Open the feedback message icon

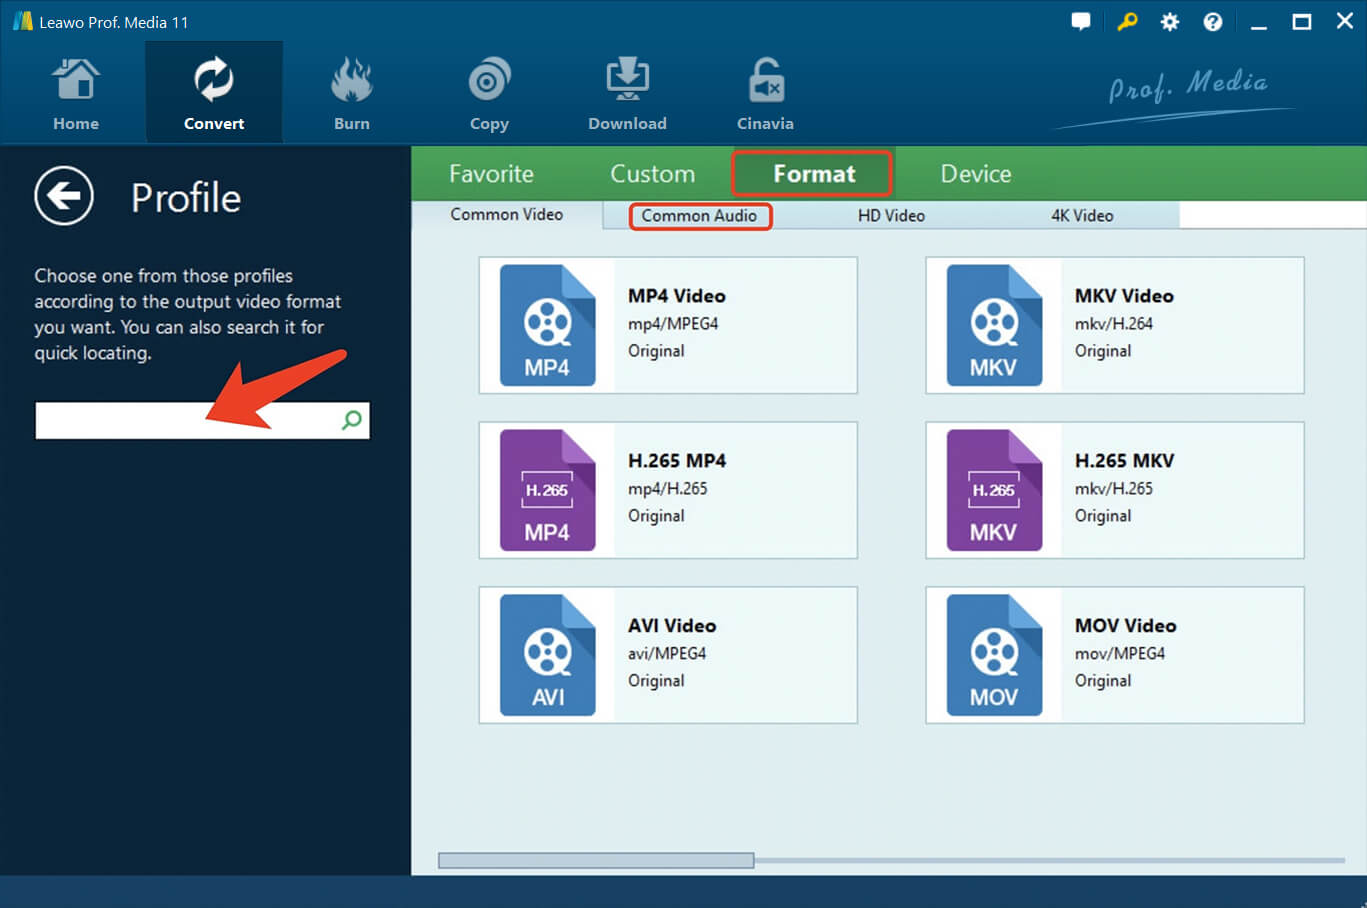pyautogui.click(x=1081, y=20)
